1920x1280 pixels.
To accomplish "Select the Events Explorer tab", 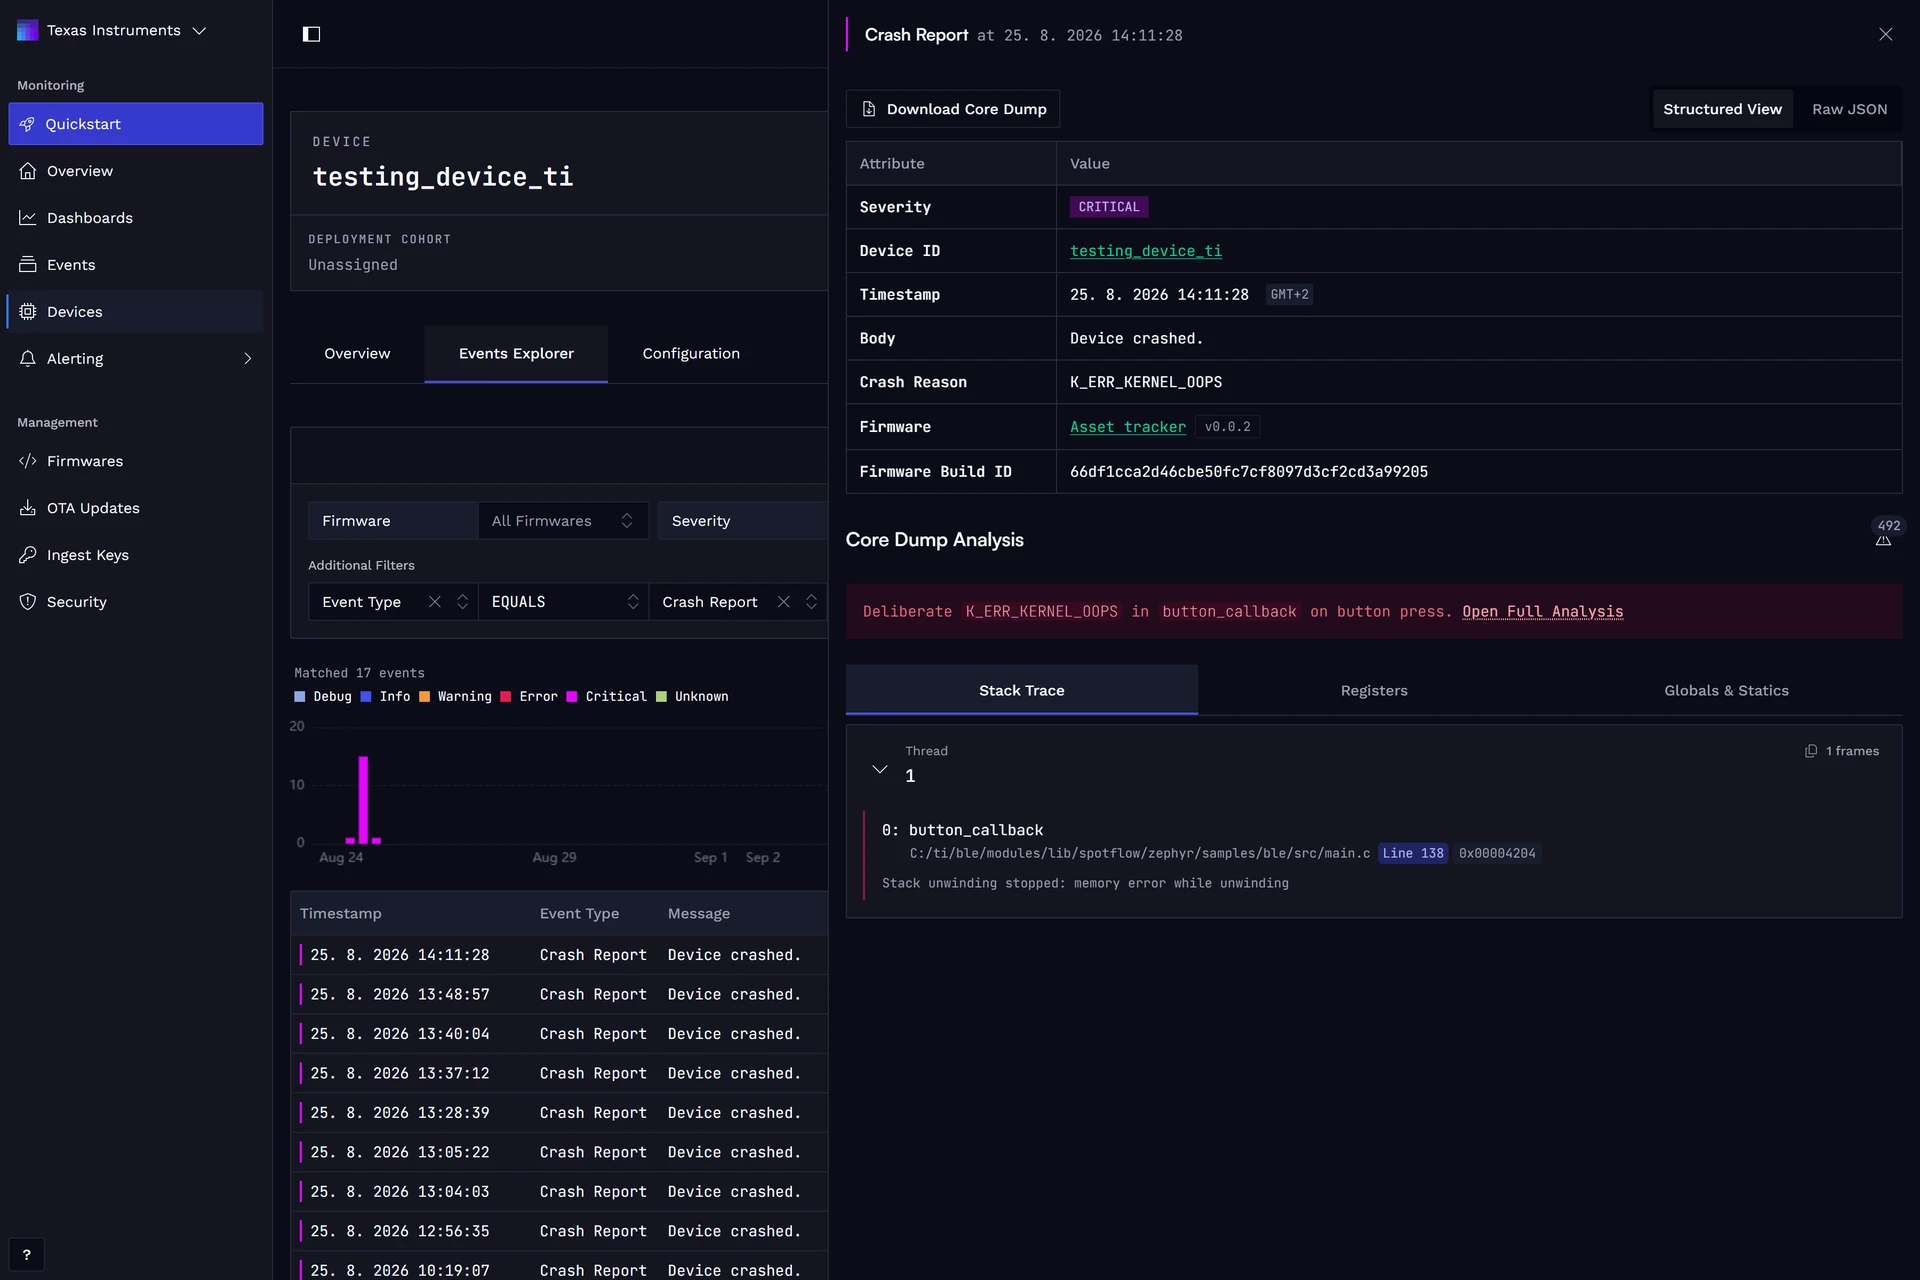I will click(x=516, y=354).
